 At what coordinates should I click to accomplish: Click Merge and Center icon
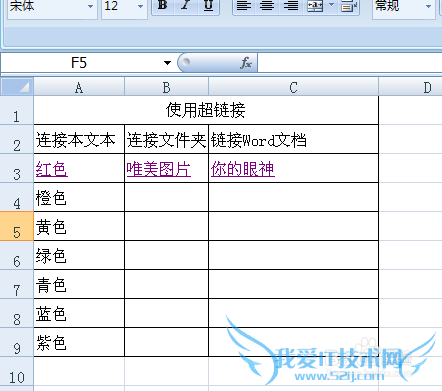pyautogui.click(x=315, y=6)
